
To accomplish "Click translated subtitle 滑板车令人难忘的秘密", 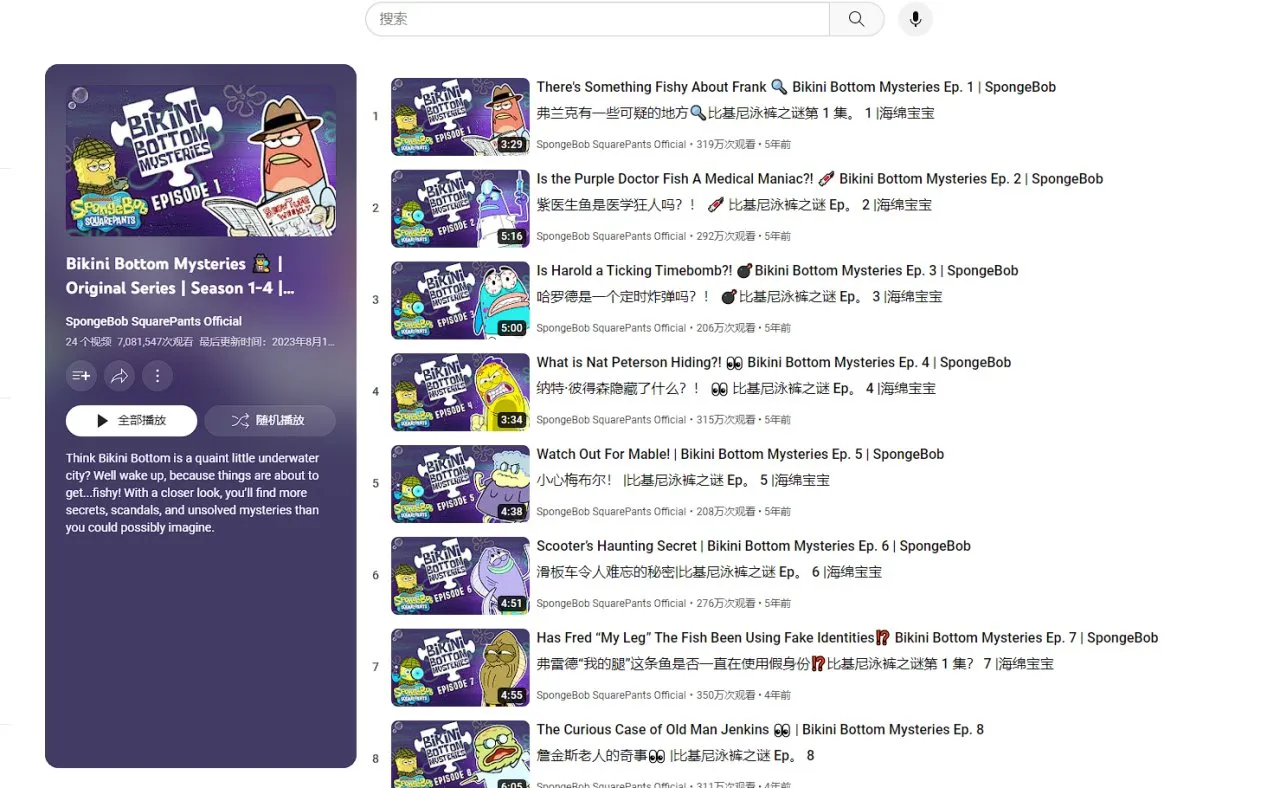I will 709,573.
